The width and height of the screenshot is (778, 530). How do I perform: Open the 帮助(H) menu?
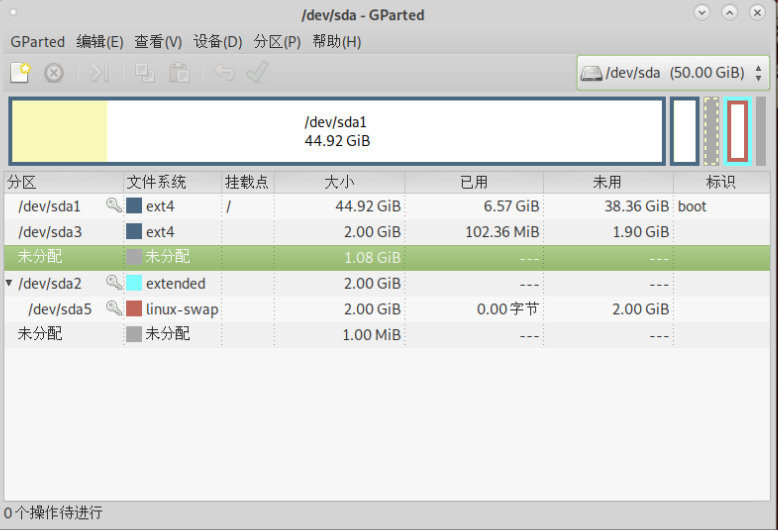[337, 42]
